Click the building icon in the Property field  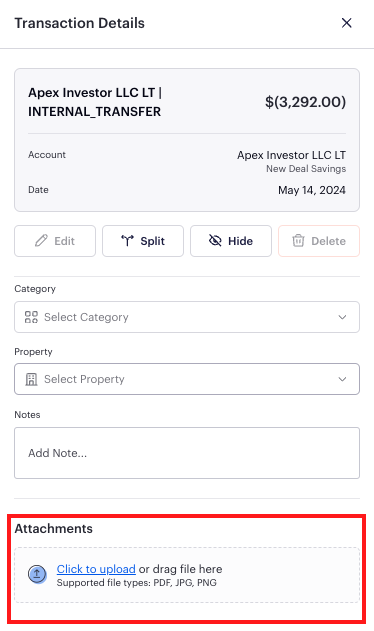click(31, 379)
